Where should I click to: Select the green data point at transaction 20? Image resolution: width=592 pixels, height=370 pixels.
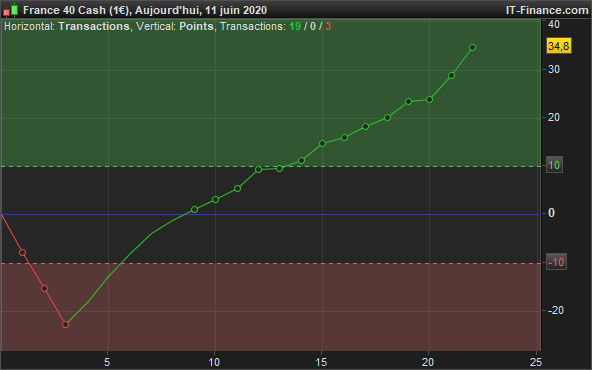tap(429, 100)
